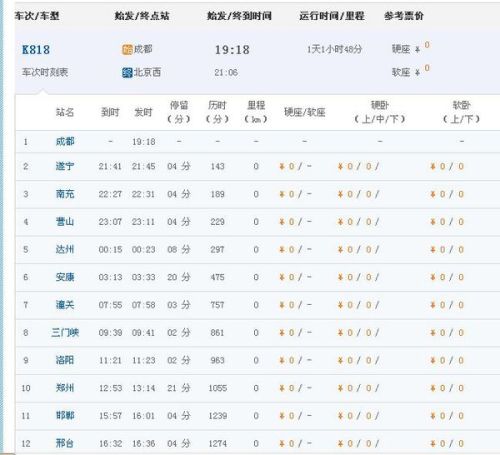
Task: Open the 郑州 station link
Action: pos(65,388)
